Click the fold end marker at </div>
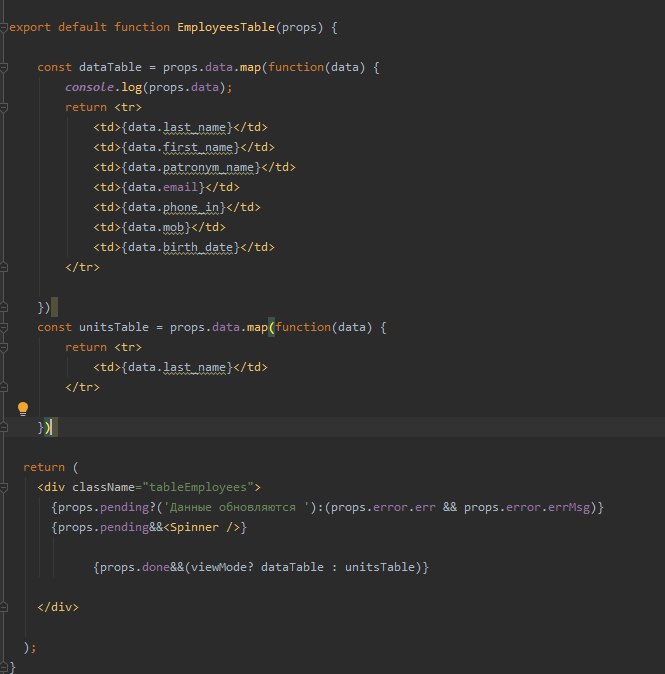Viewport: 665px width, 674px height. click(x=3, y=607)
